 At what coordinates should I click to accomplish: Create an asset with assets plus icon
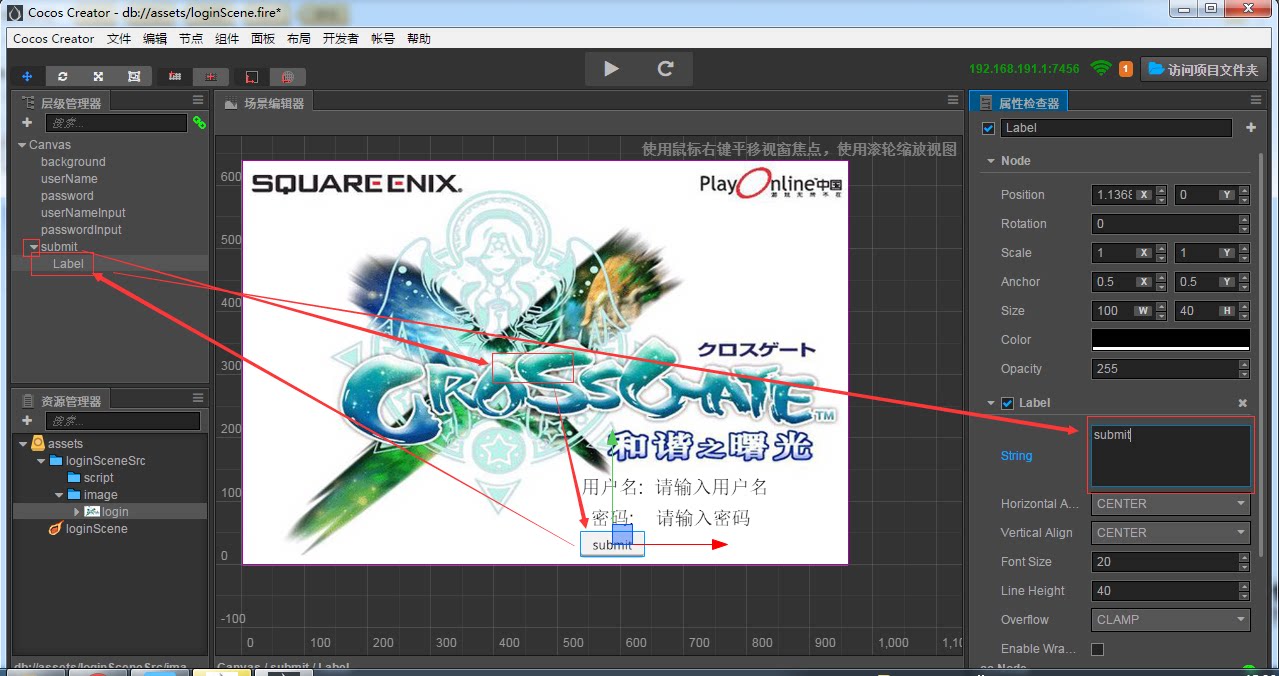point(27,421)
